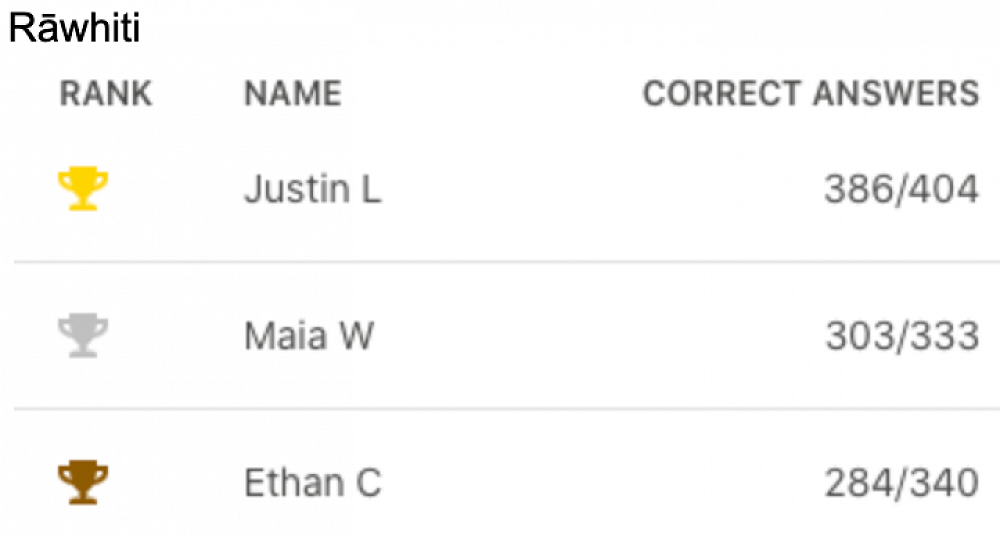Open Justin L's name entry
The image size is (1000, 535).
pos(312,189)
